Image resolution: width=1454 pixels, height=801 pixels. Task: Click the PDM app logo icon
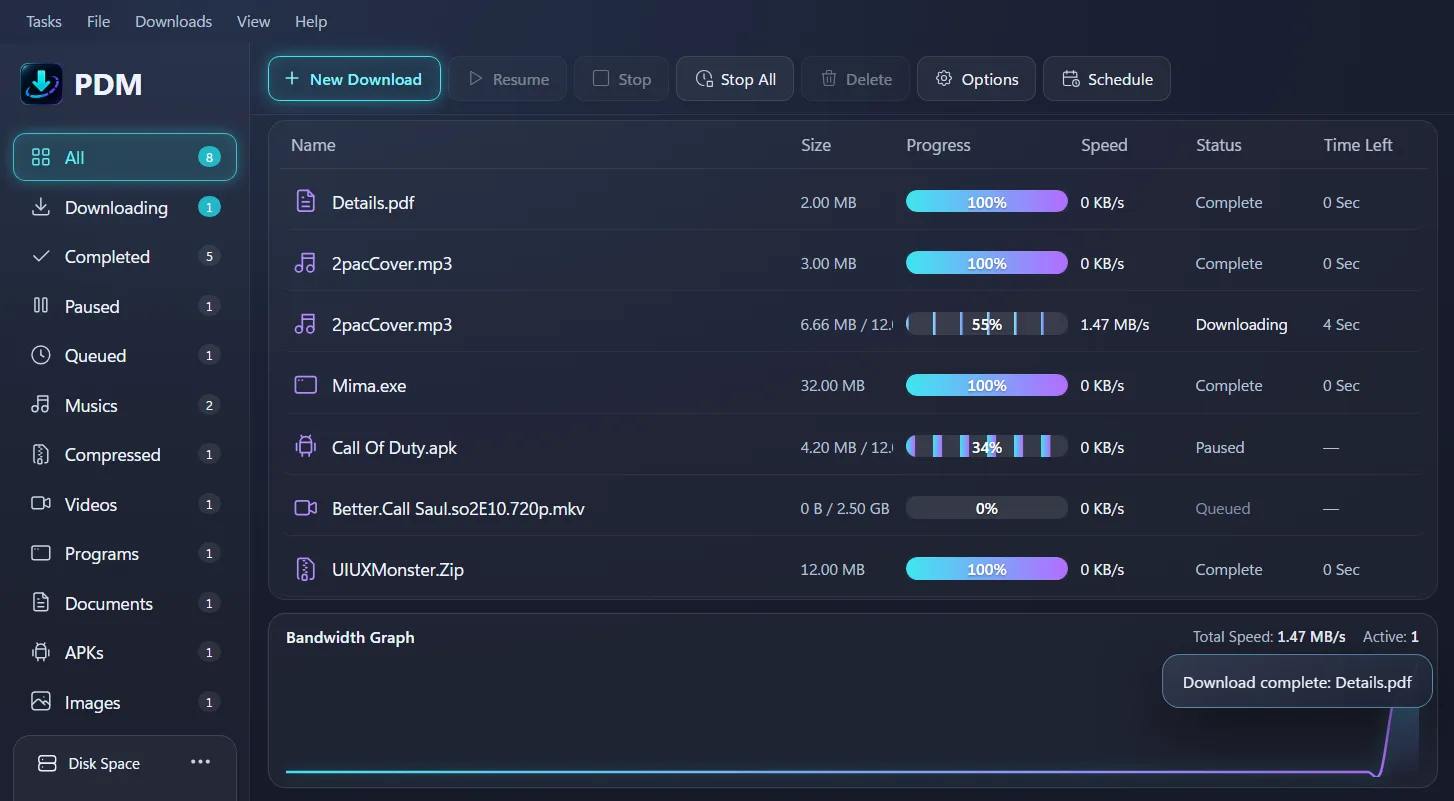pos(42,84)
